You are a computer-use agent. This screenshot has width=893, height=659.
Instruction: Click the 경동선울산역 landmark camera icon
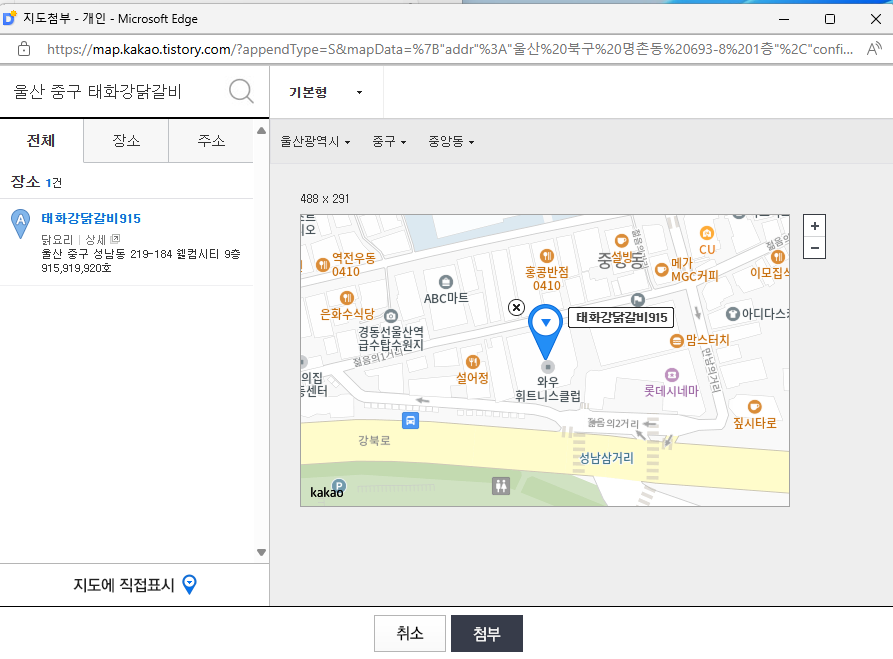391,316
